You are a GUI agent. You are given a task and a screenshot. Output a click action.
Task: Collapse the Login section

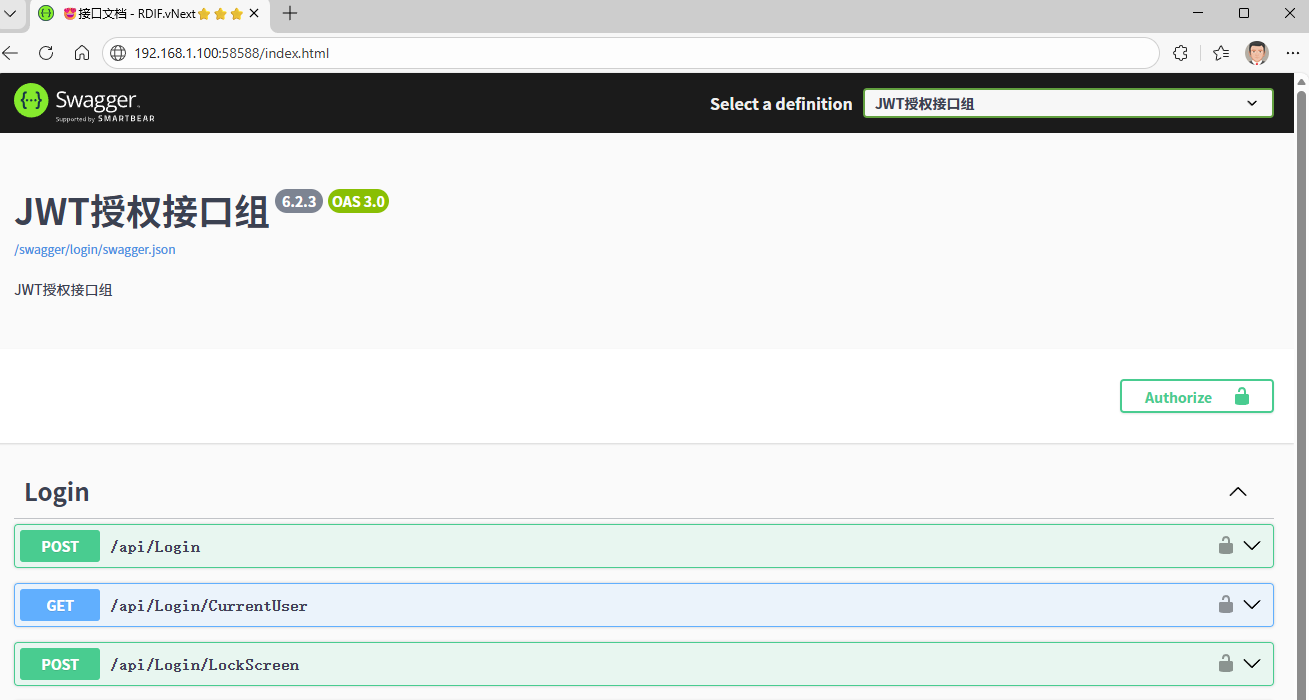1238,492
